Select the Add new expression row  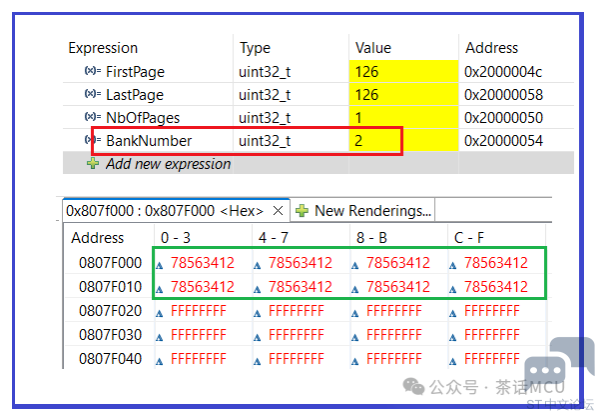pyautogui.click(x=168, y=164)
